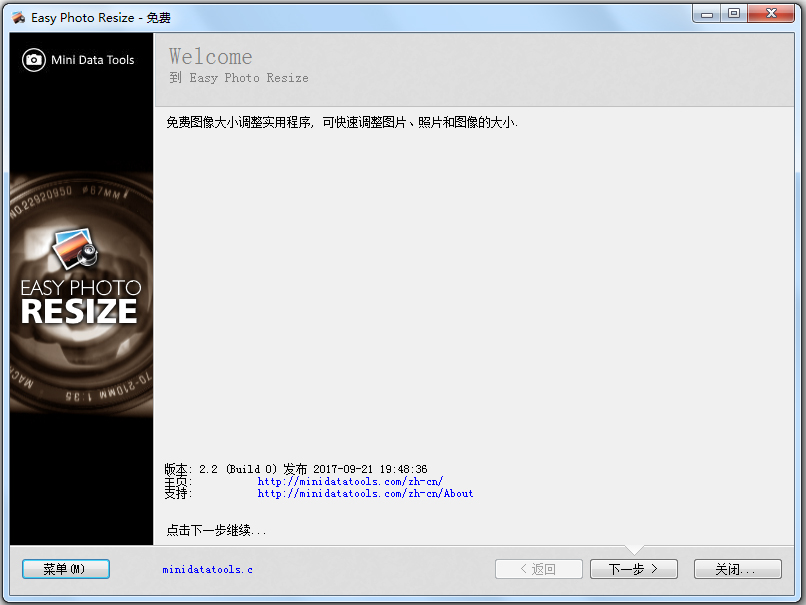This screenshot has height=605, width=806.
Task: Click the 支持: label
Action: point(178,493)
